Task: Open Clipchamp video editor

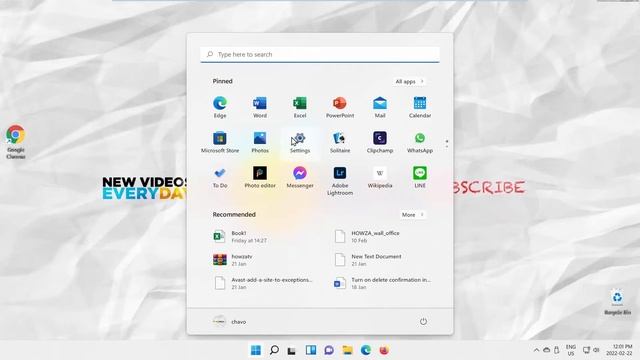Action: (x=380, y=142)
